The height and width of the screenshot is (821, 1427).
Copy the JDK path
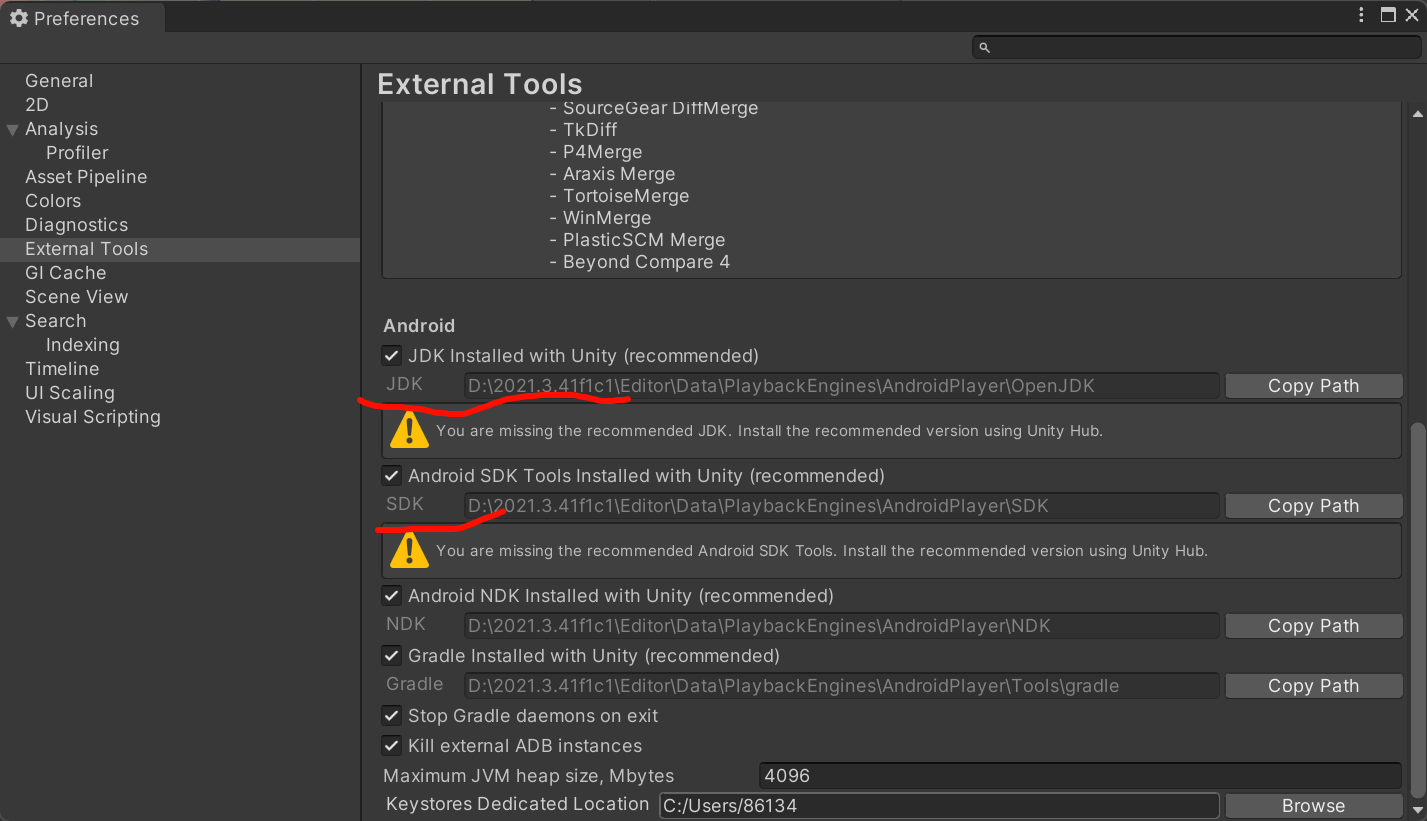[x=1313, y=386]
